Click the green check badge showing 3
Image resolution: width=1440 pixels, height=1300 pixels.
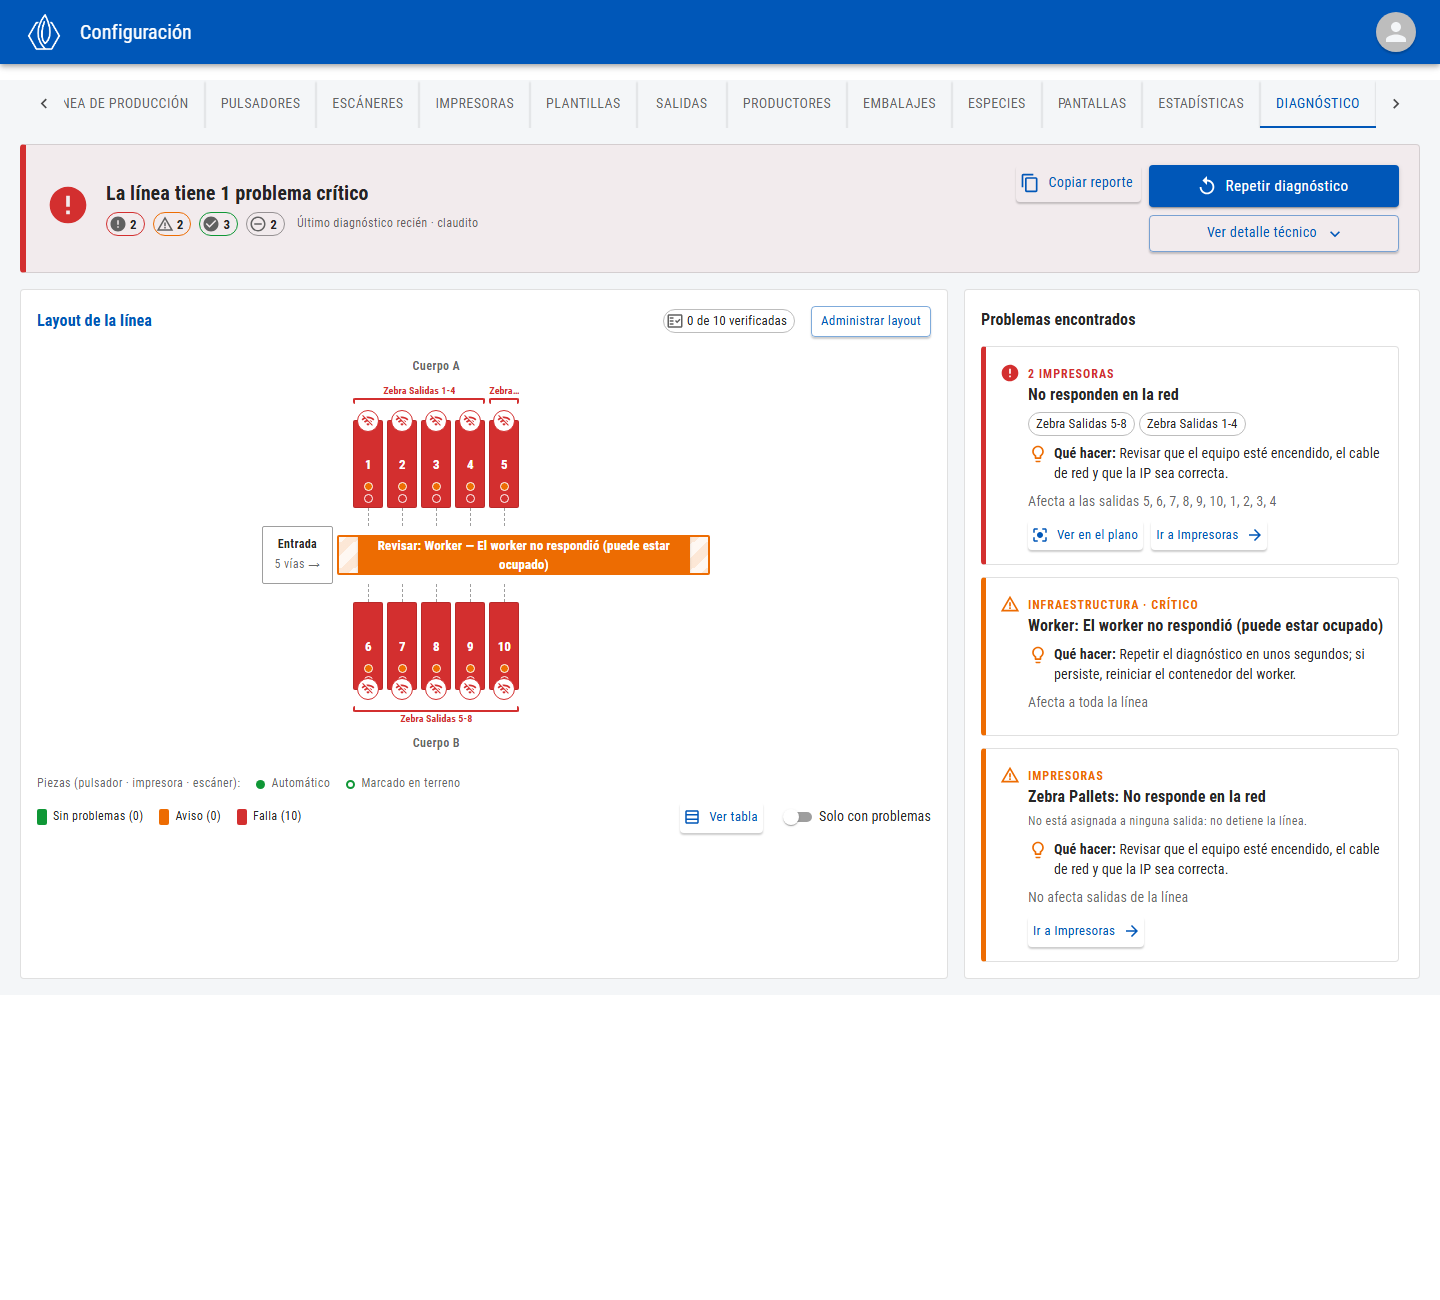218,224
